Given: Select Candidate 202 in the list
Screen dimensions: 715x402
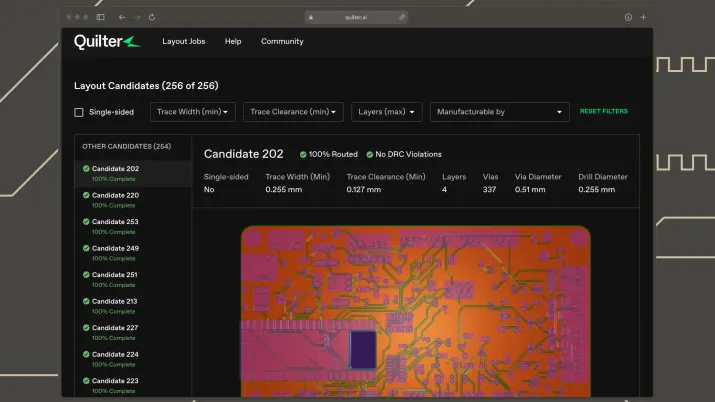Looking at the screenshot, I should pyautogui.click(x=133, y=173).
